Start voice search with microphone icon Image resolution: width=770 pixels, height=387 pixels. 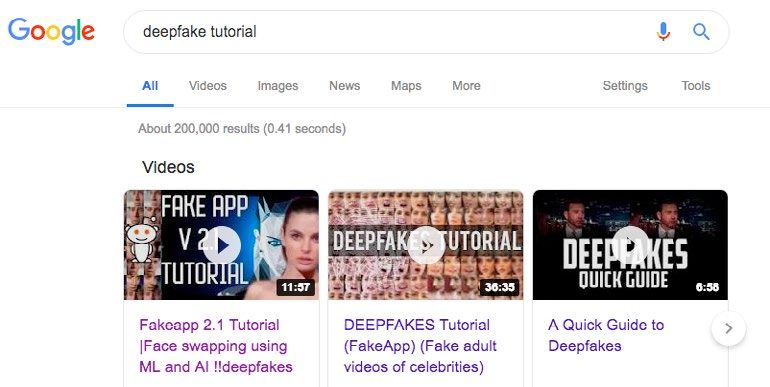663,32
